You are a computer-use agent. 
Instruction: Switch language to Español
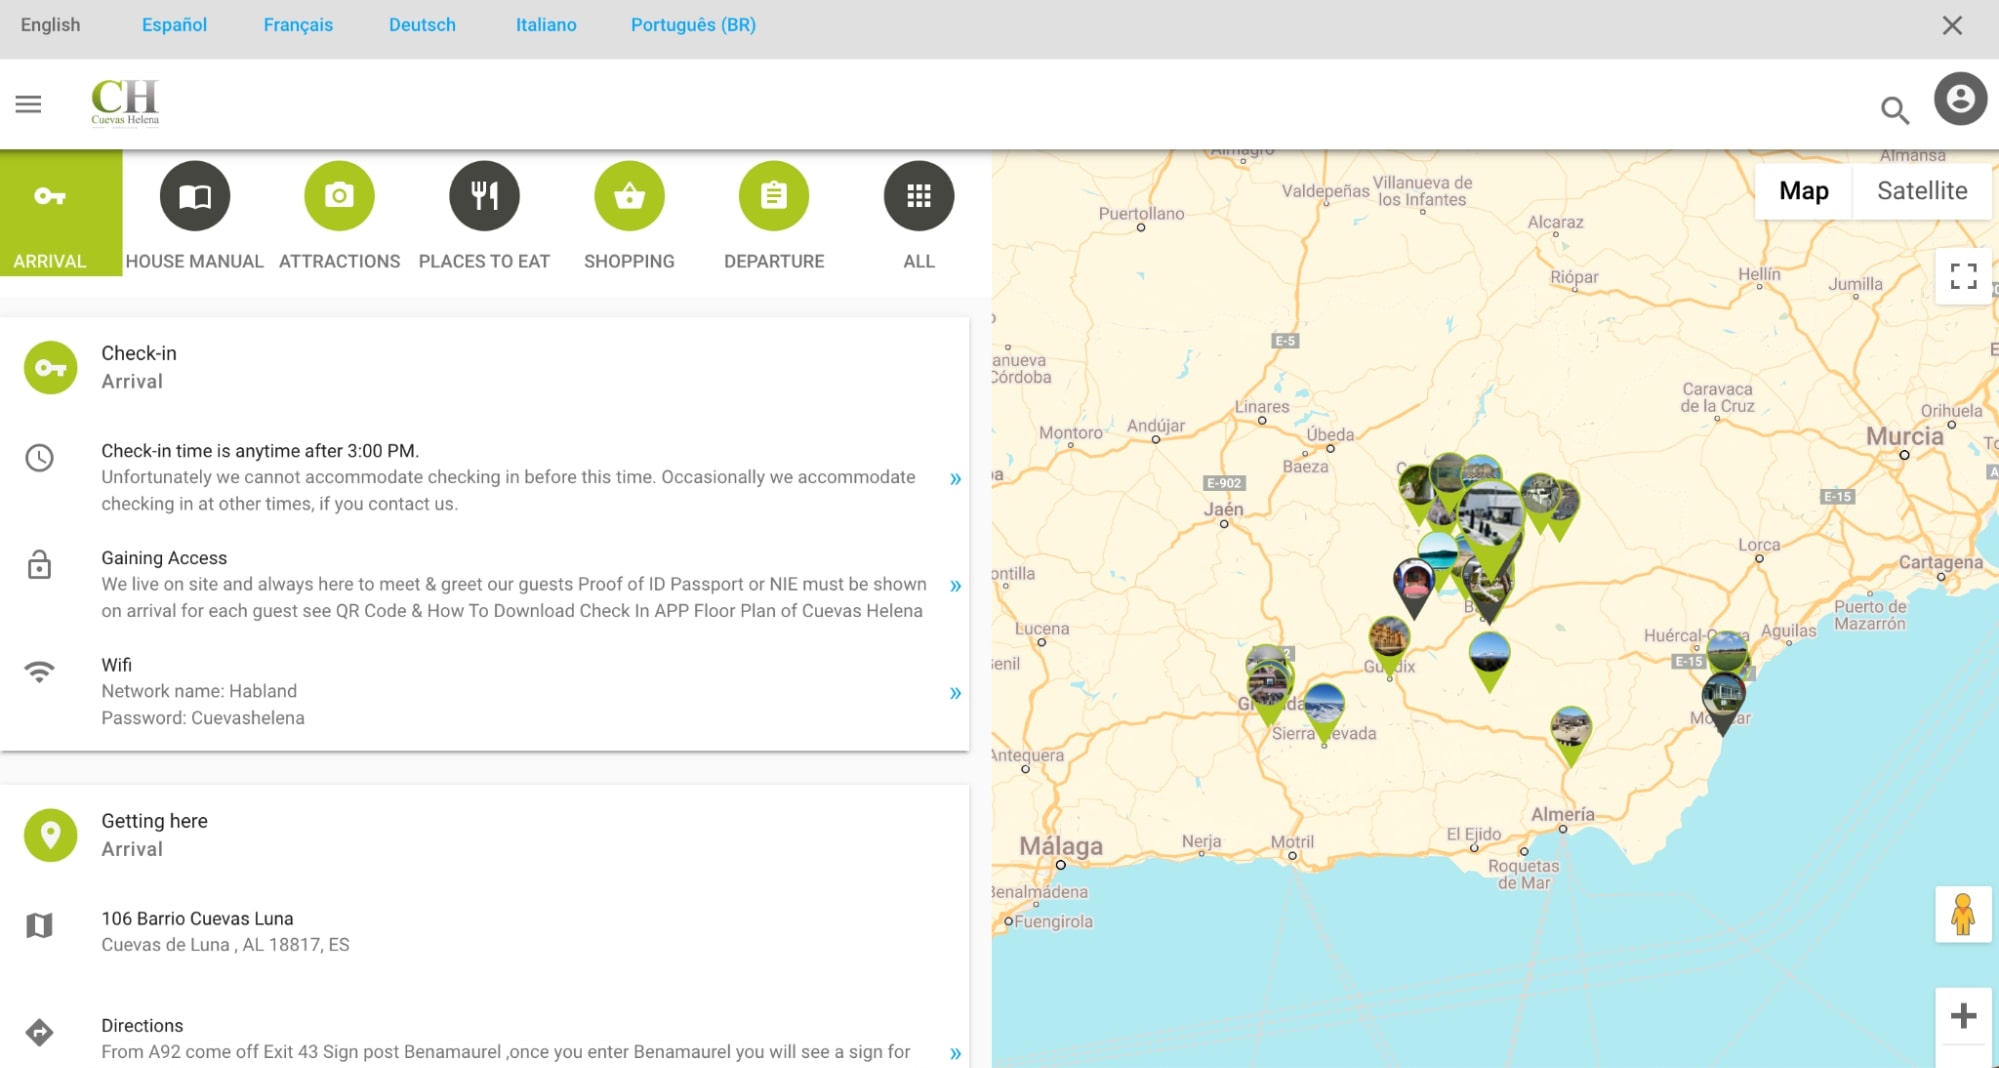coord(174,25)
